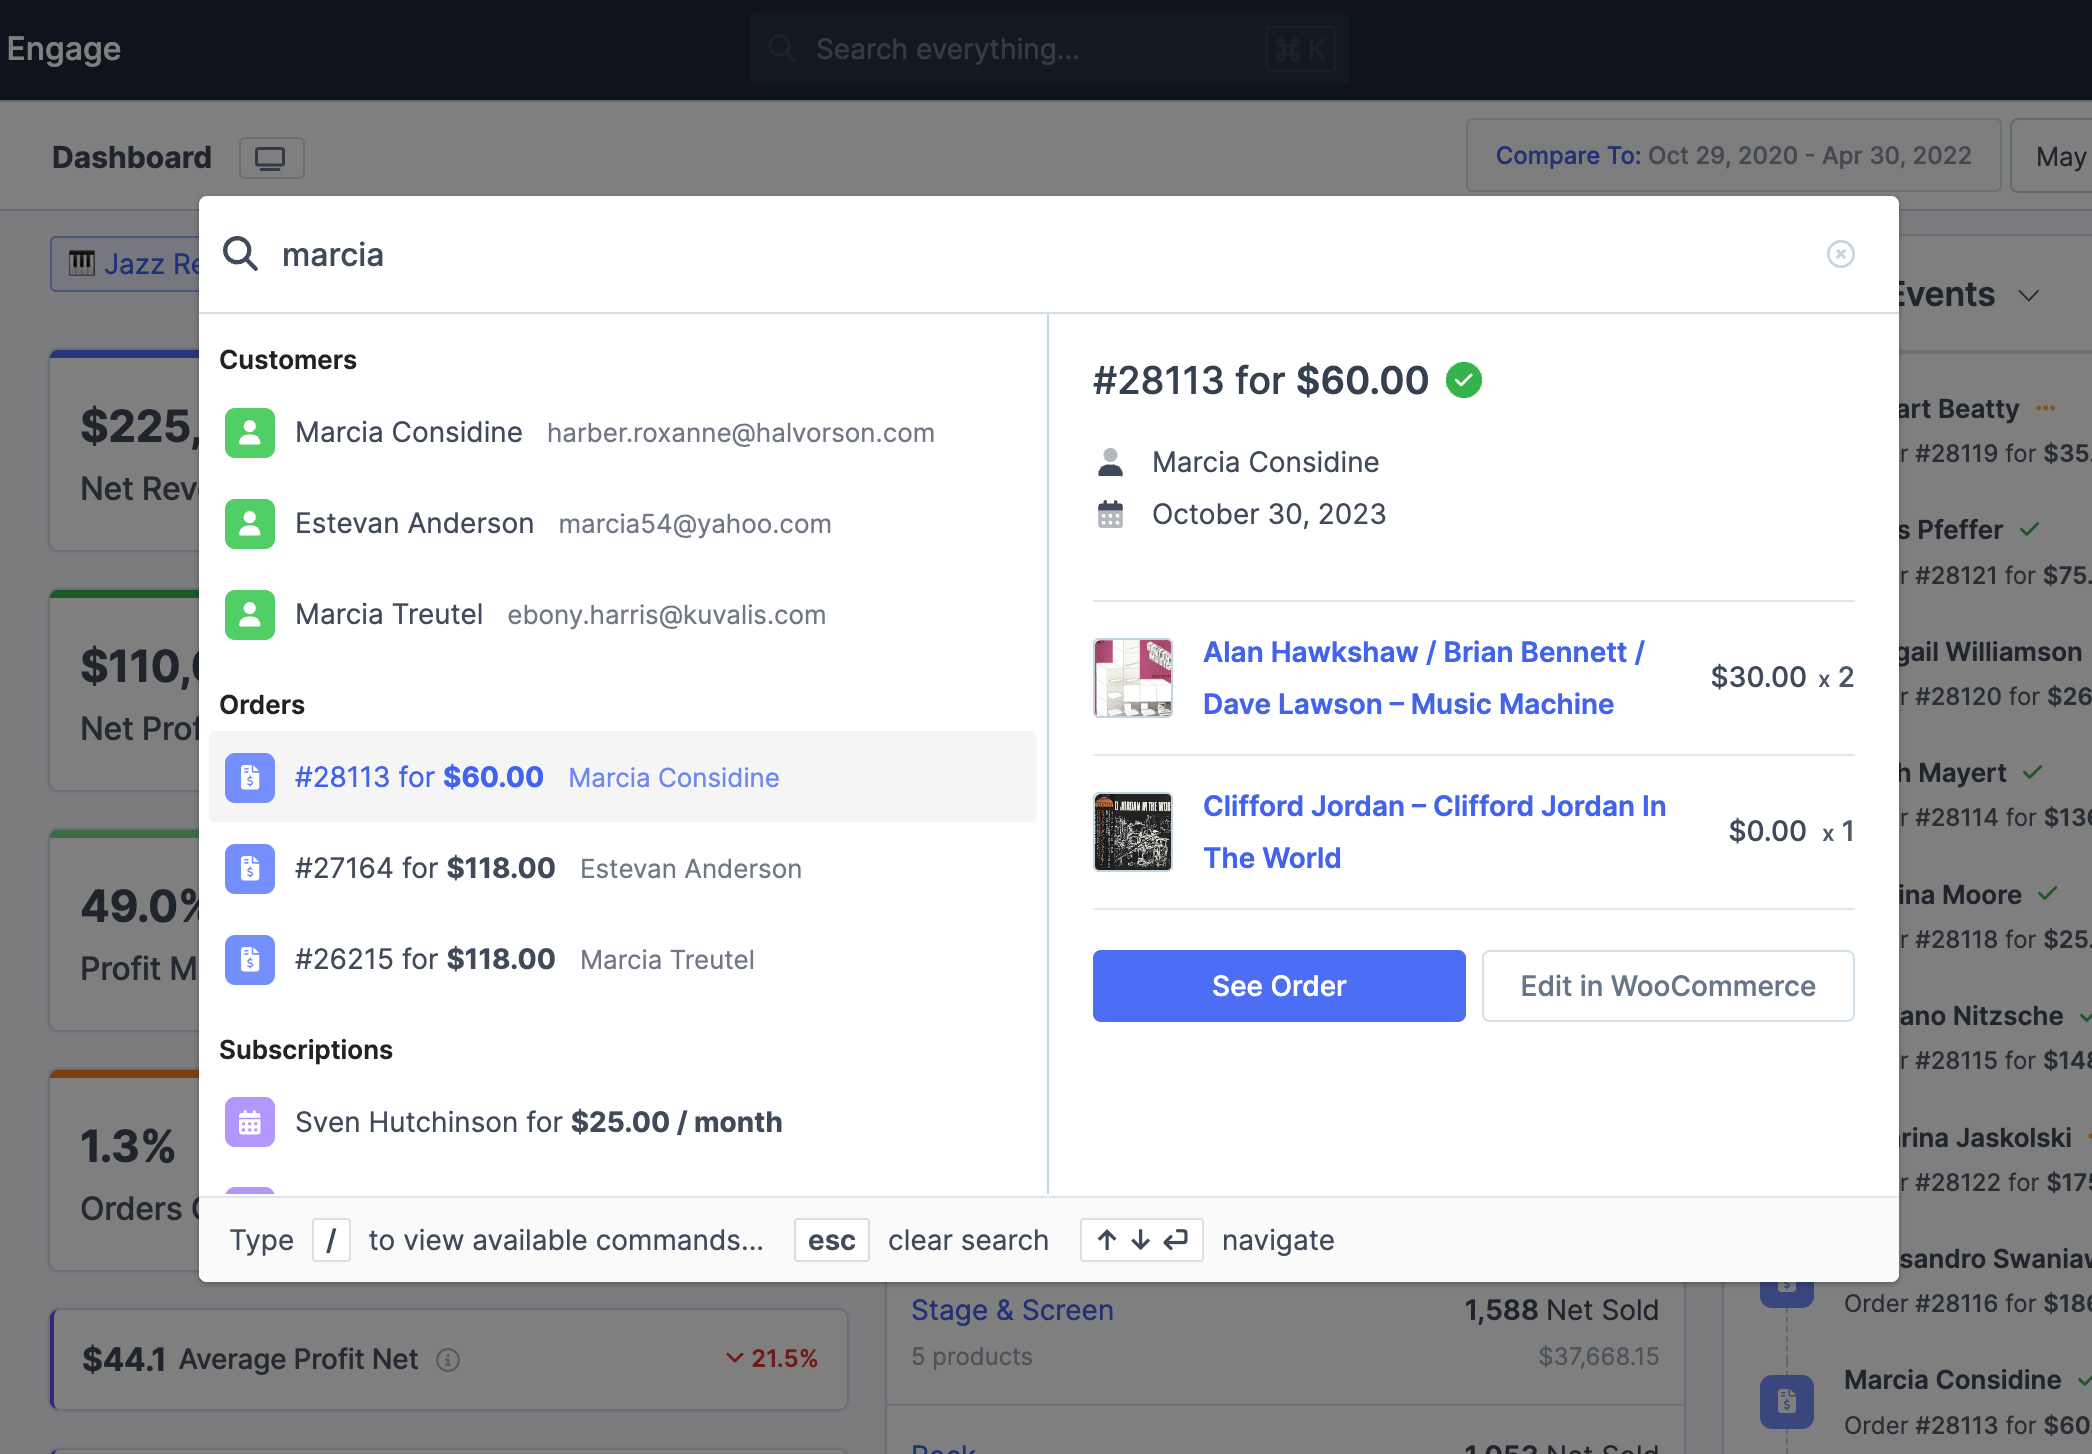
Task: Click Sven Hutchinson subscription calendar icon
Action: click(x=250, y=1122)
